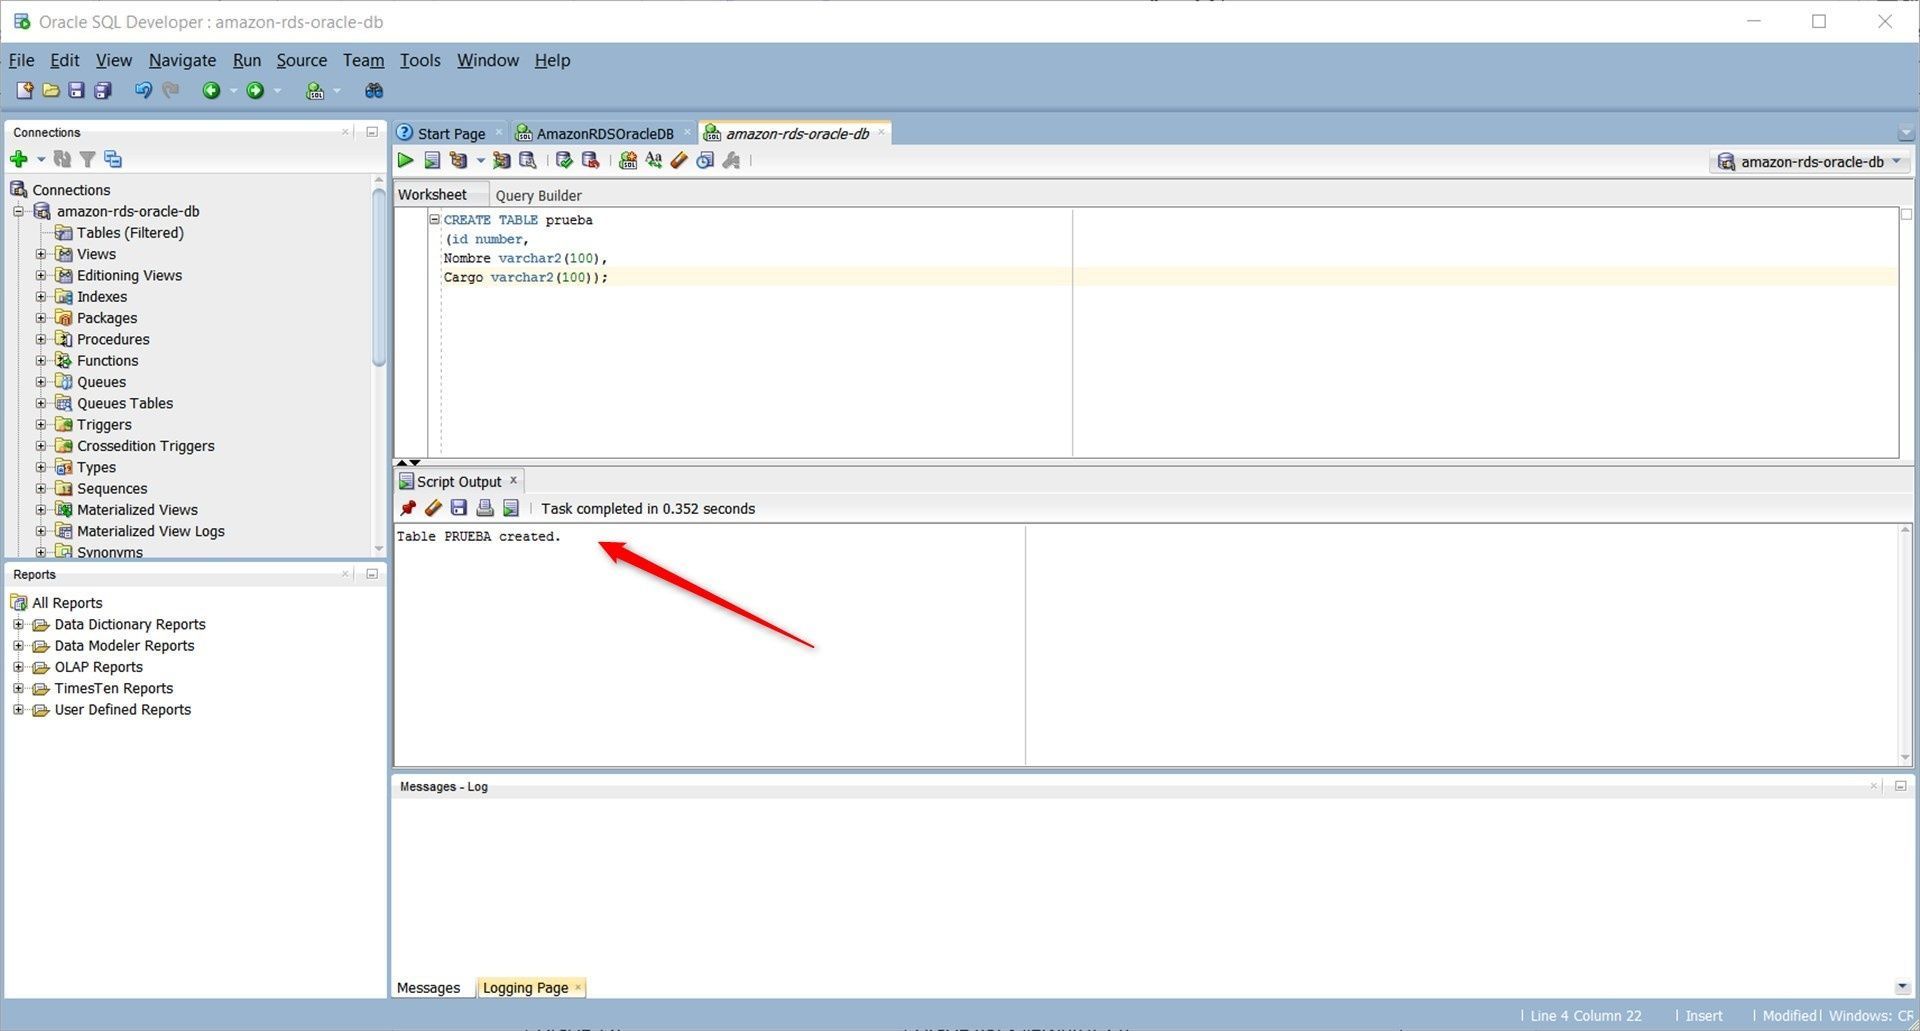Toggle upper/lower case with Aa icon
1920x1031 pixels.
[654, 160]
